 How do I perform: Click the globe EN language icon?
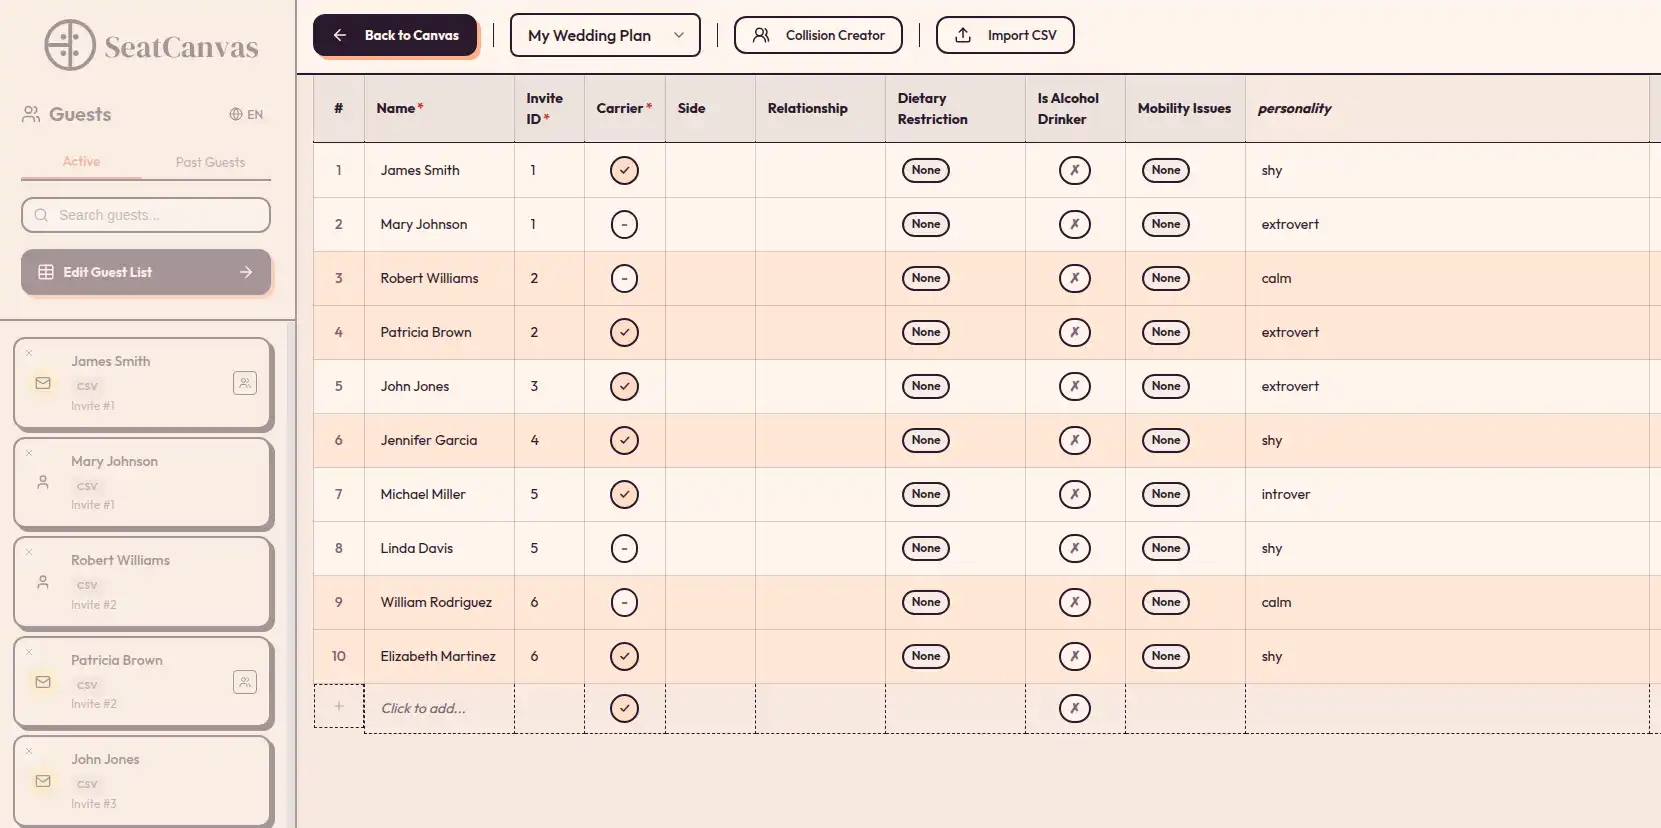click(236, 114)
